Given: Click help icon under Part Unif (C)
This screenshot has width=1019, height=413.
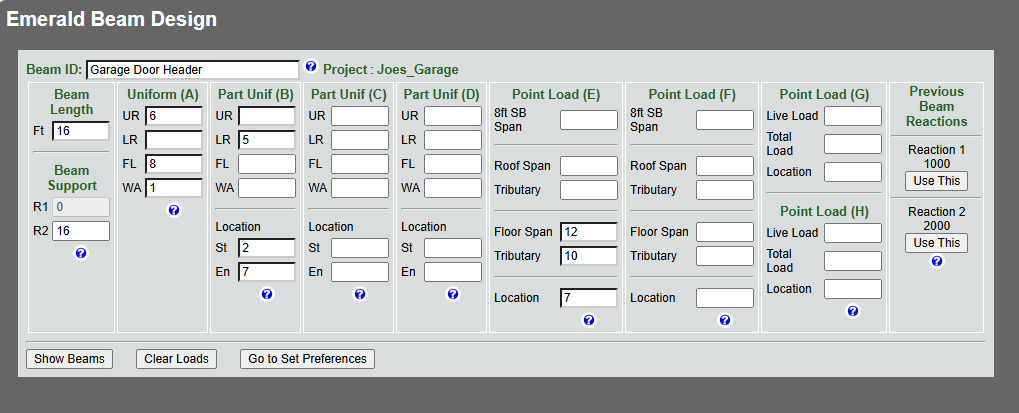Looking at the screenshot, I should 359,294.
